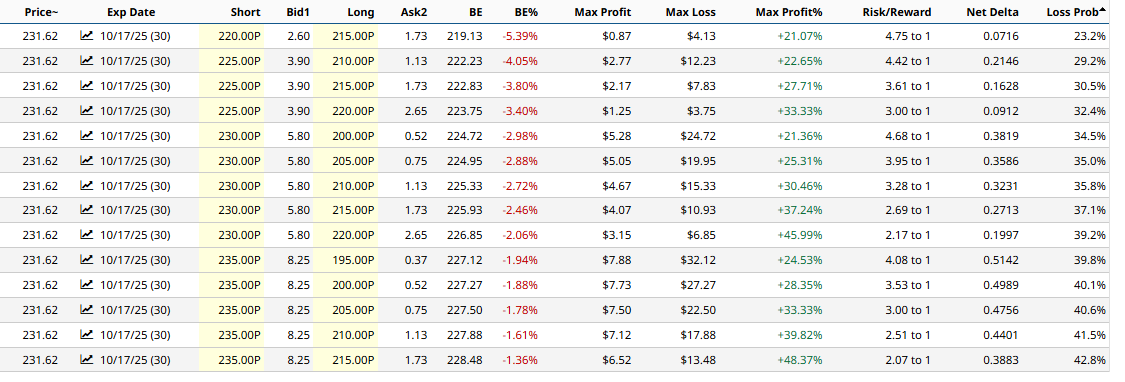This screenshot has width=1125, height=382.
Task: Click the +48.37% max profit value
Action: click(799, 359)
